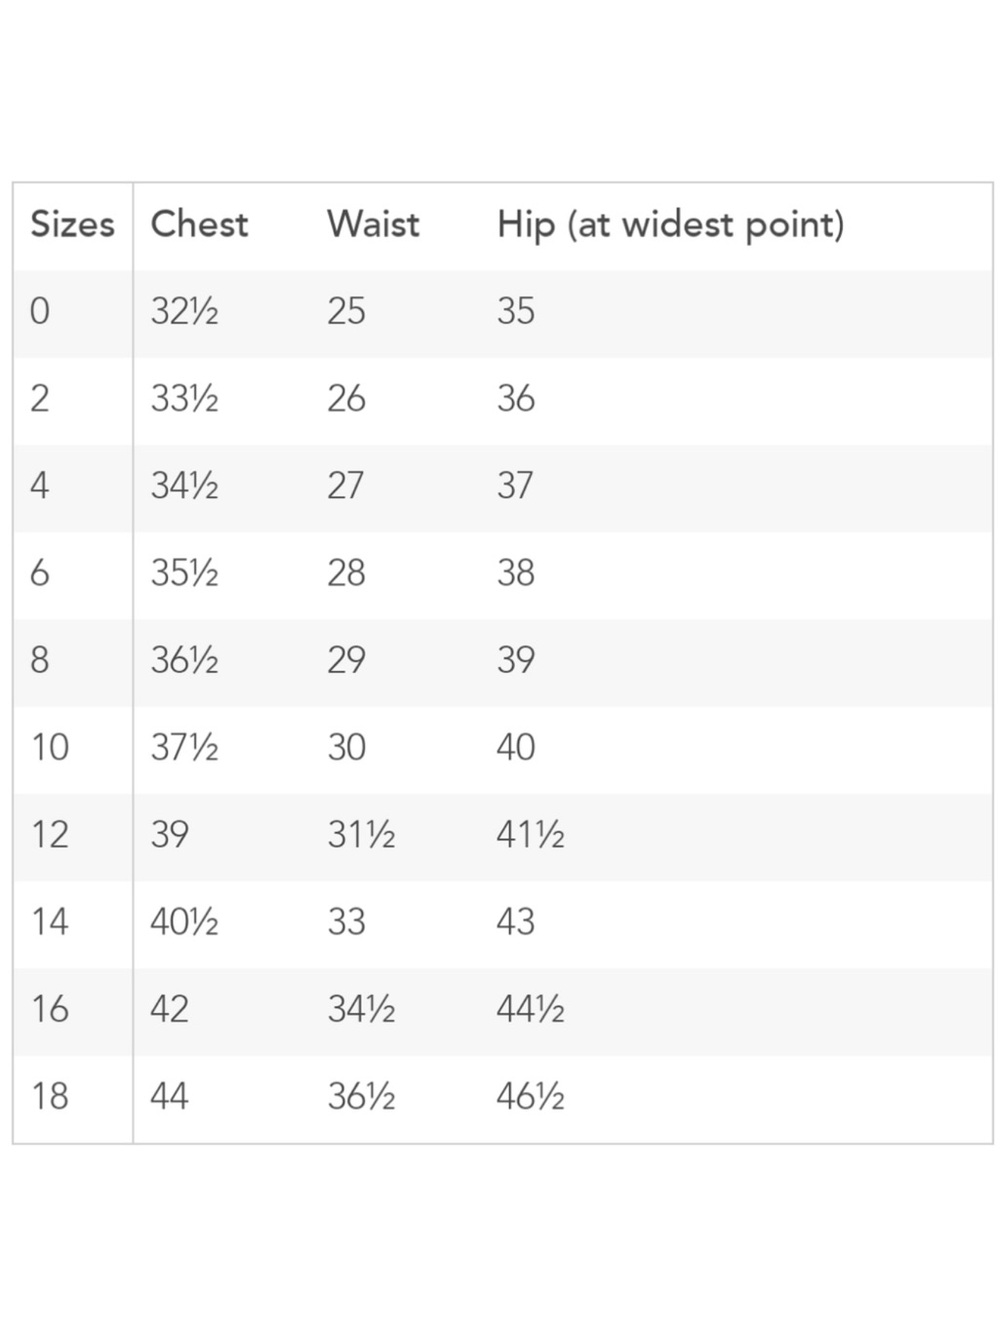Select the size 10 row label
Screen dimensions: 1000x1333
coord(50,747)
